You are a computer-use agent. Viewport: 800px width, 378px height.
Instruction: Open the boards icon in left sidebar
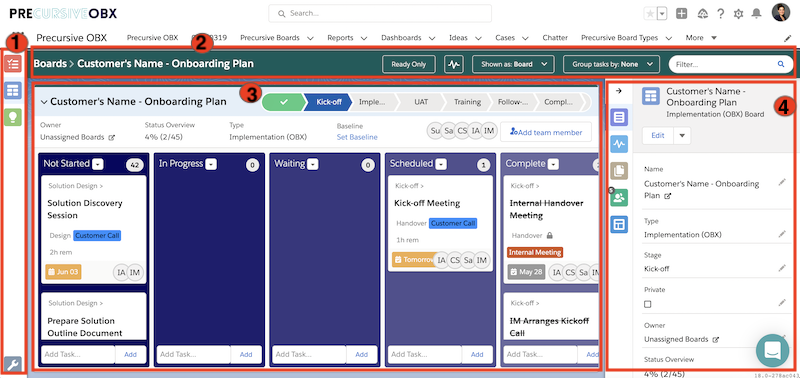coord(13,91)
